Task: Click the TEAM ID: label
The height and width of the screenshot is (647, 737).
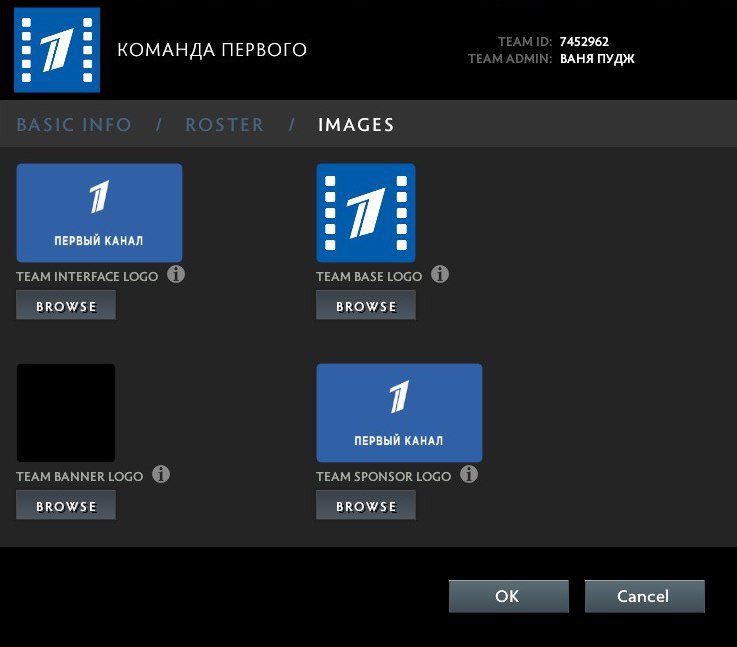Action: 525,42
